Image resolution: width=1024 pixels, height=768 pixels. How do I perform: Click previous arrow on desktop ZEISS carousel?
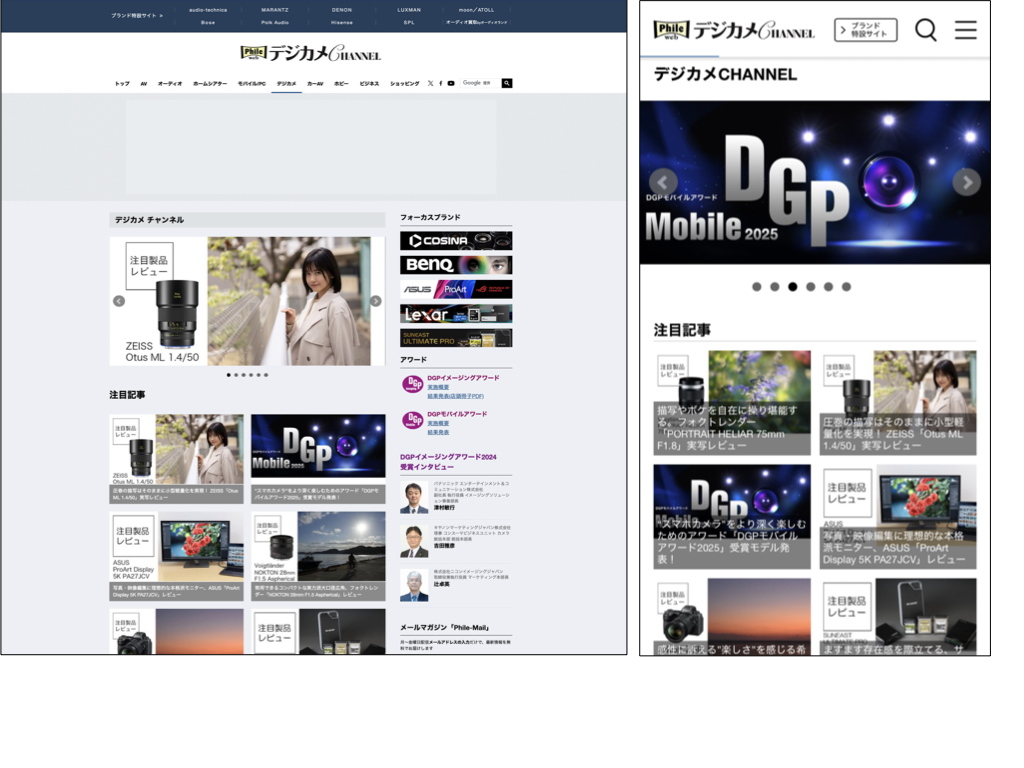point(119,301)
